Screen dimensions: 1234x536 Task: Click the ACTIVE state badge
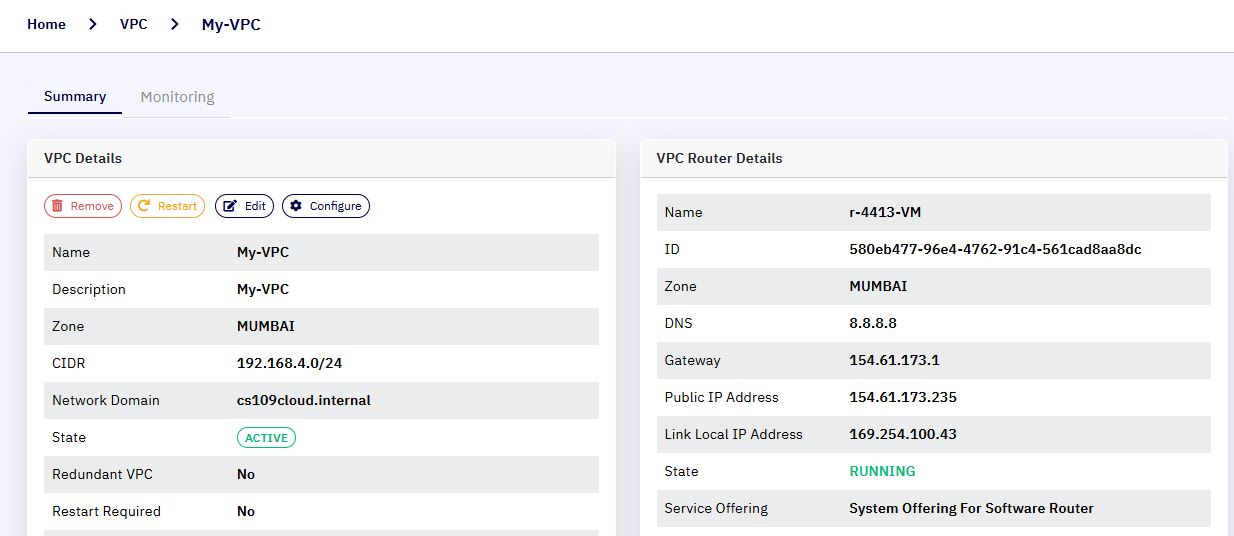pos(266,438)
